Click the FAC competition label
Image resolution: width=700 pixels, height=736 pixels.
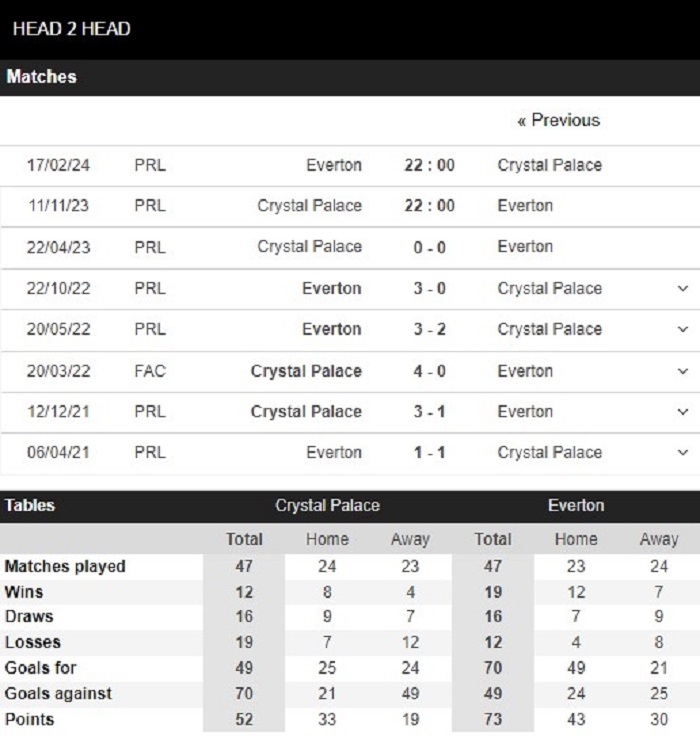pyautogui.click(x=150, y=371)
